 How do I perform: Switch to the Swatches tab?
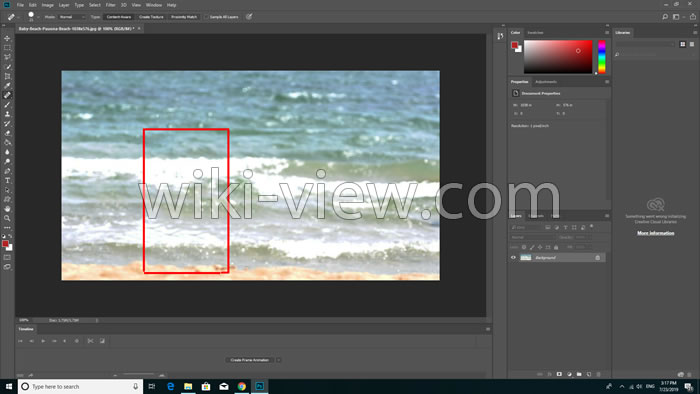[535, 33]
